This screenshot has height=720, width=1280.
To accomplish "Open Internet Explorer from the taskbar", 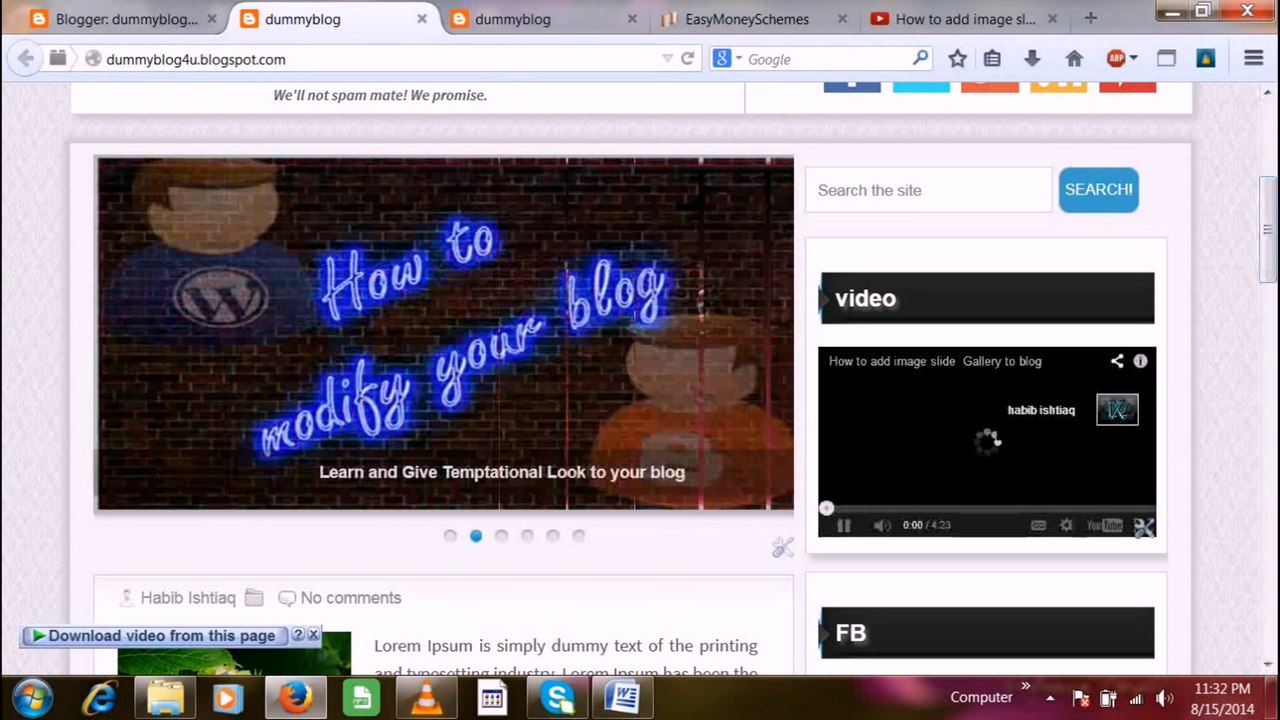I will tap(100, 697).
